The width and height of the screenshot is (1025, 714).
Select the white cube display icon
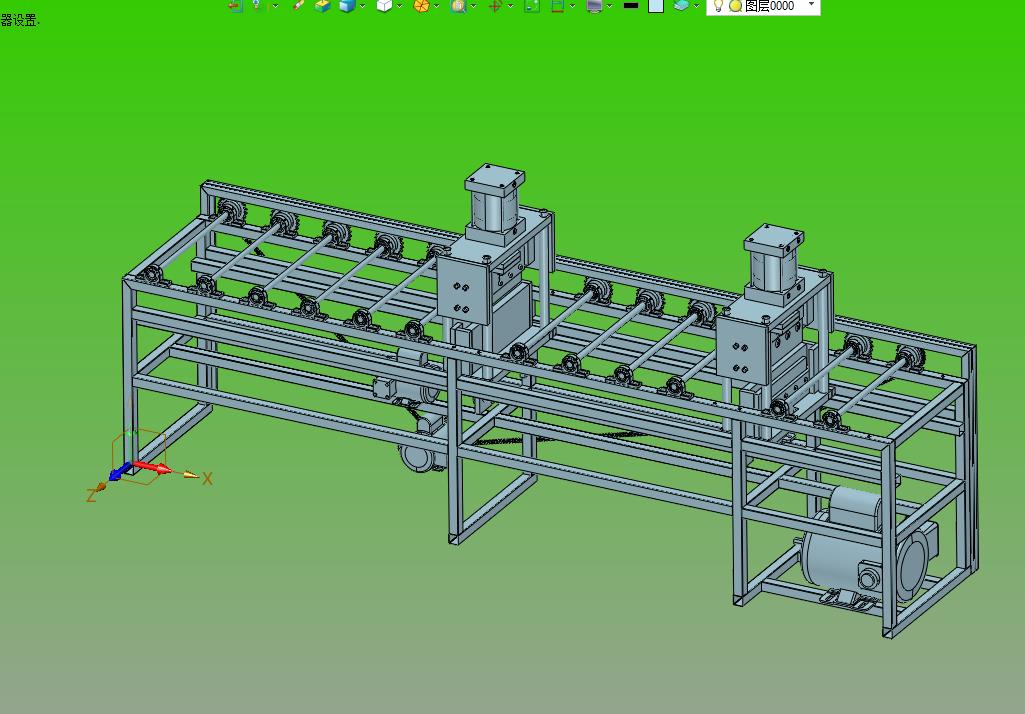coord(384,5)
